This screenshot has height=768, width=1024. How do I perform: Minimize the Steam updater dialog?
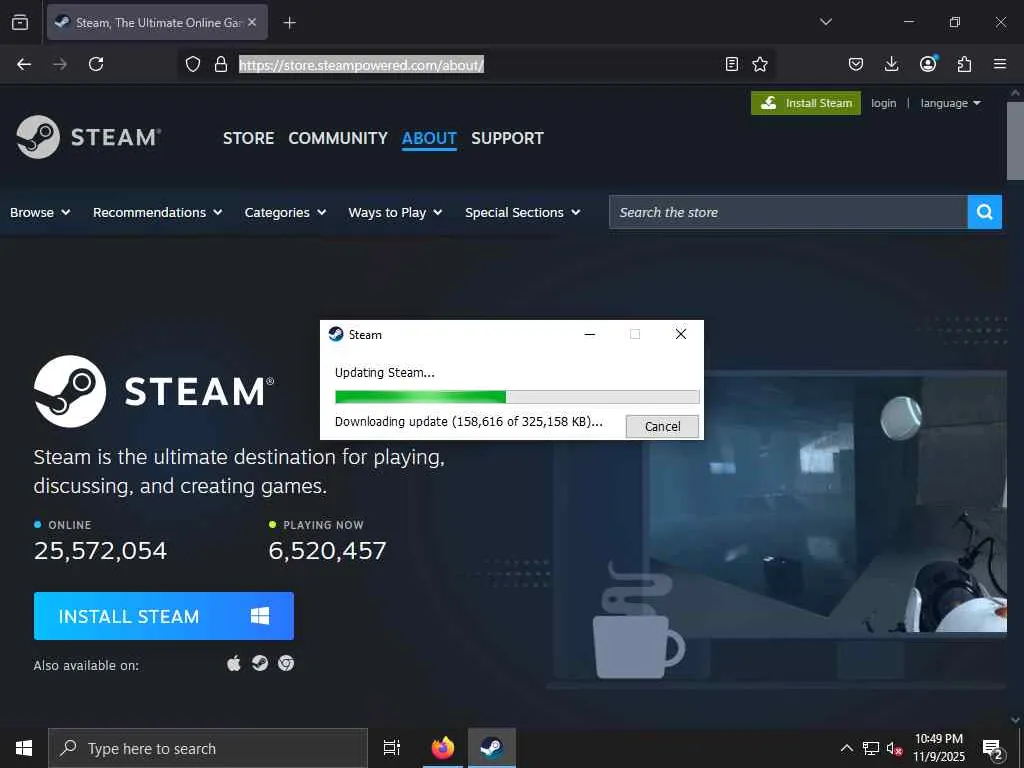coord(590,334)
